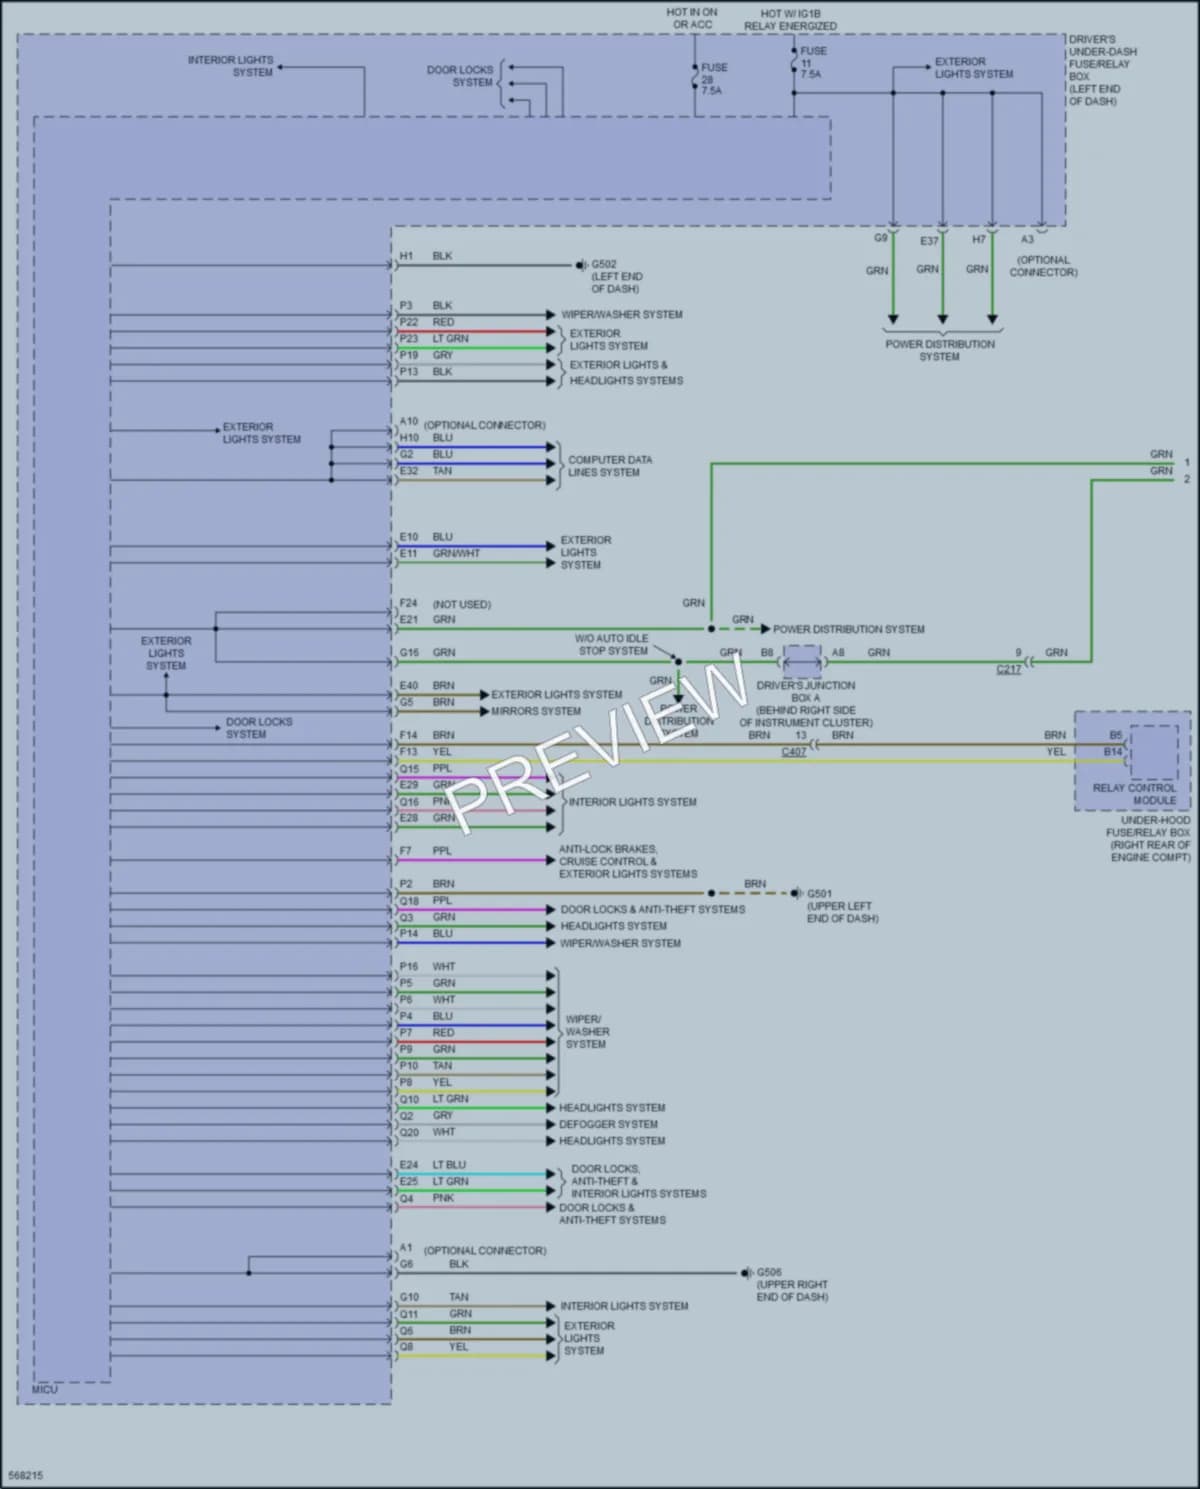Screen dimensions: 1200x1489
Task: Select the P16 WHT pin label
Action: 427,967
